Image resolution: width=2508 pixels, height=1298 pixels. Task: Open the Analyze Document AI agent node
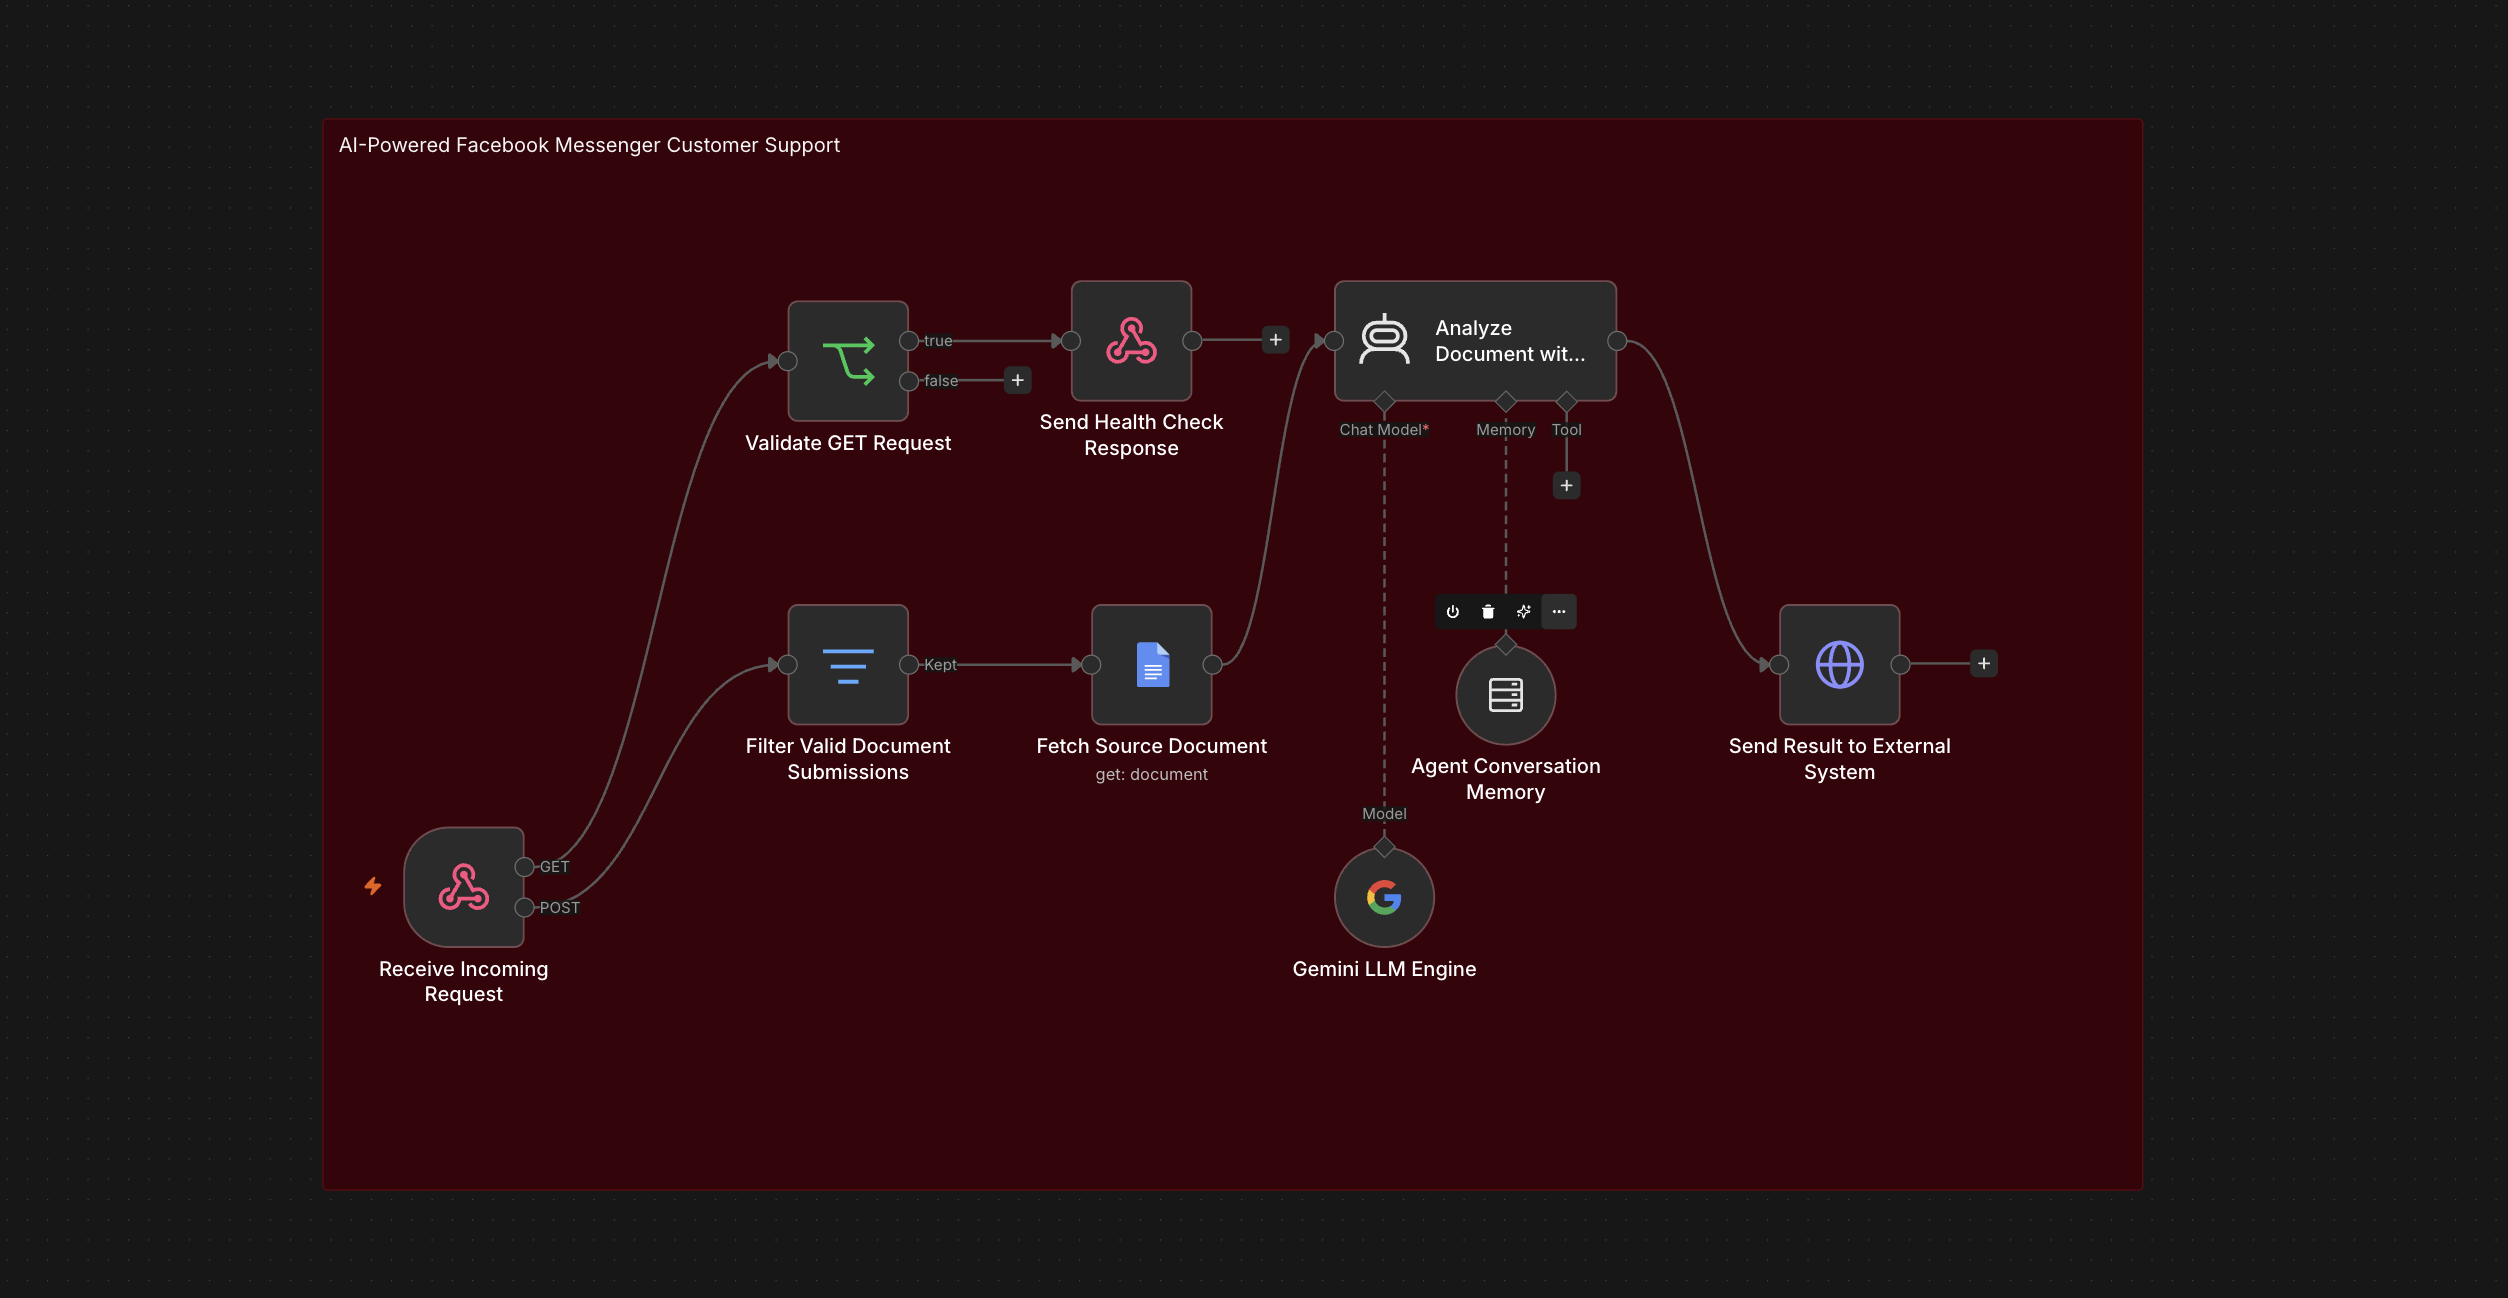pyautogui.click(x=1475, y=341)
